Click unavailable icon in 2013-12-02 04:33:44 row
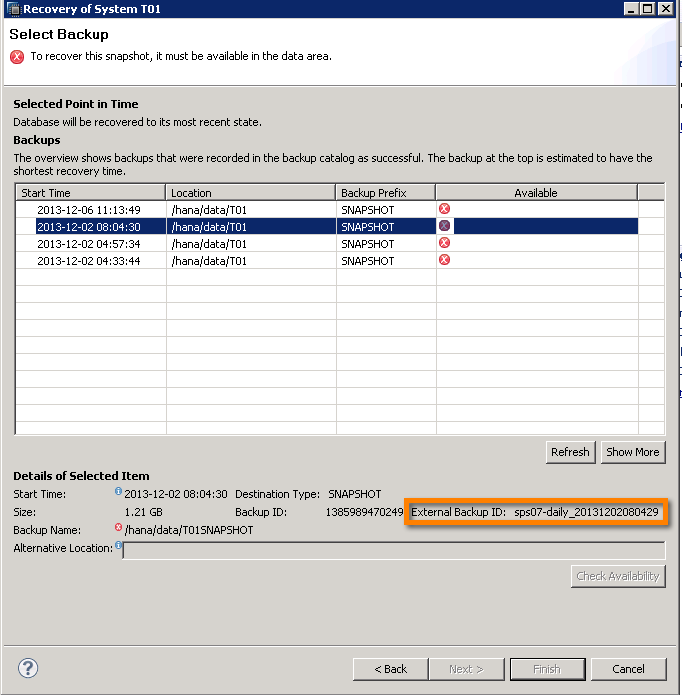 point(444,260)
